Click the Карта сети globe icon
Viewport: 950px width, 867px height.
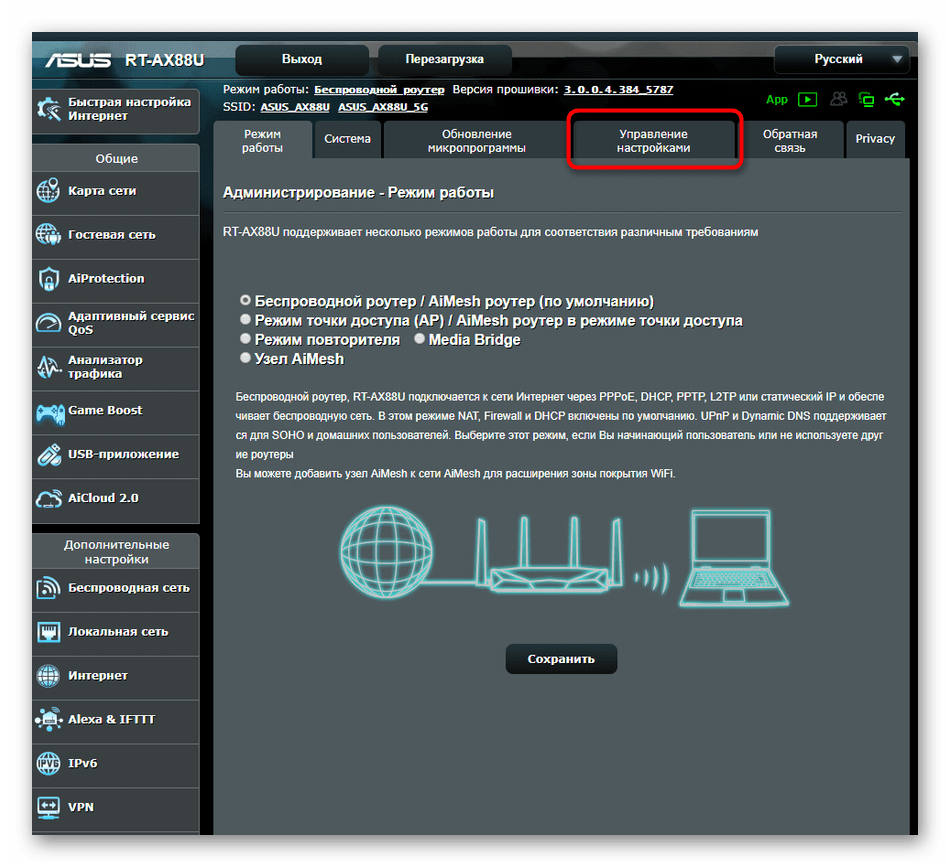[x=48, y=191]
